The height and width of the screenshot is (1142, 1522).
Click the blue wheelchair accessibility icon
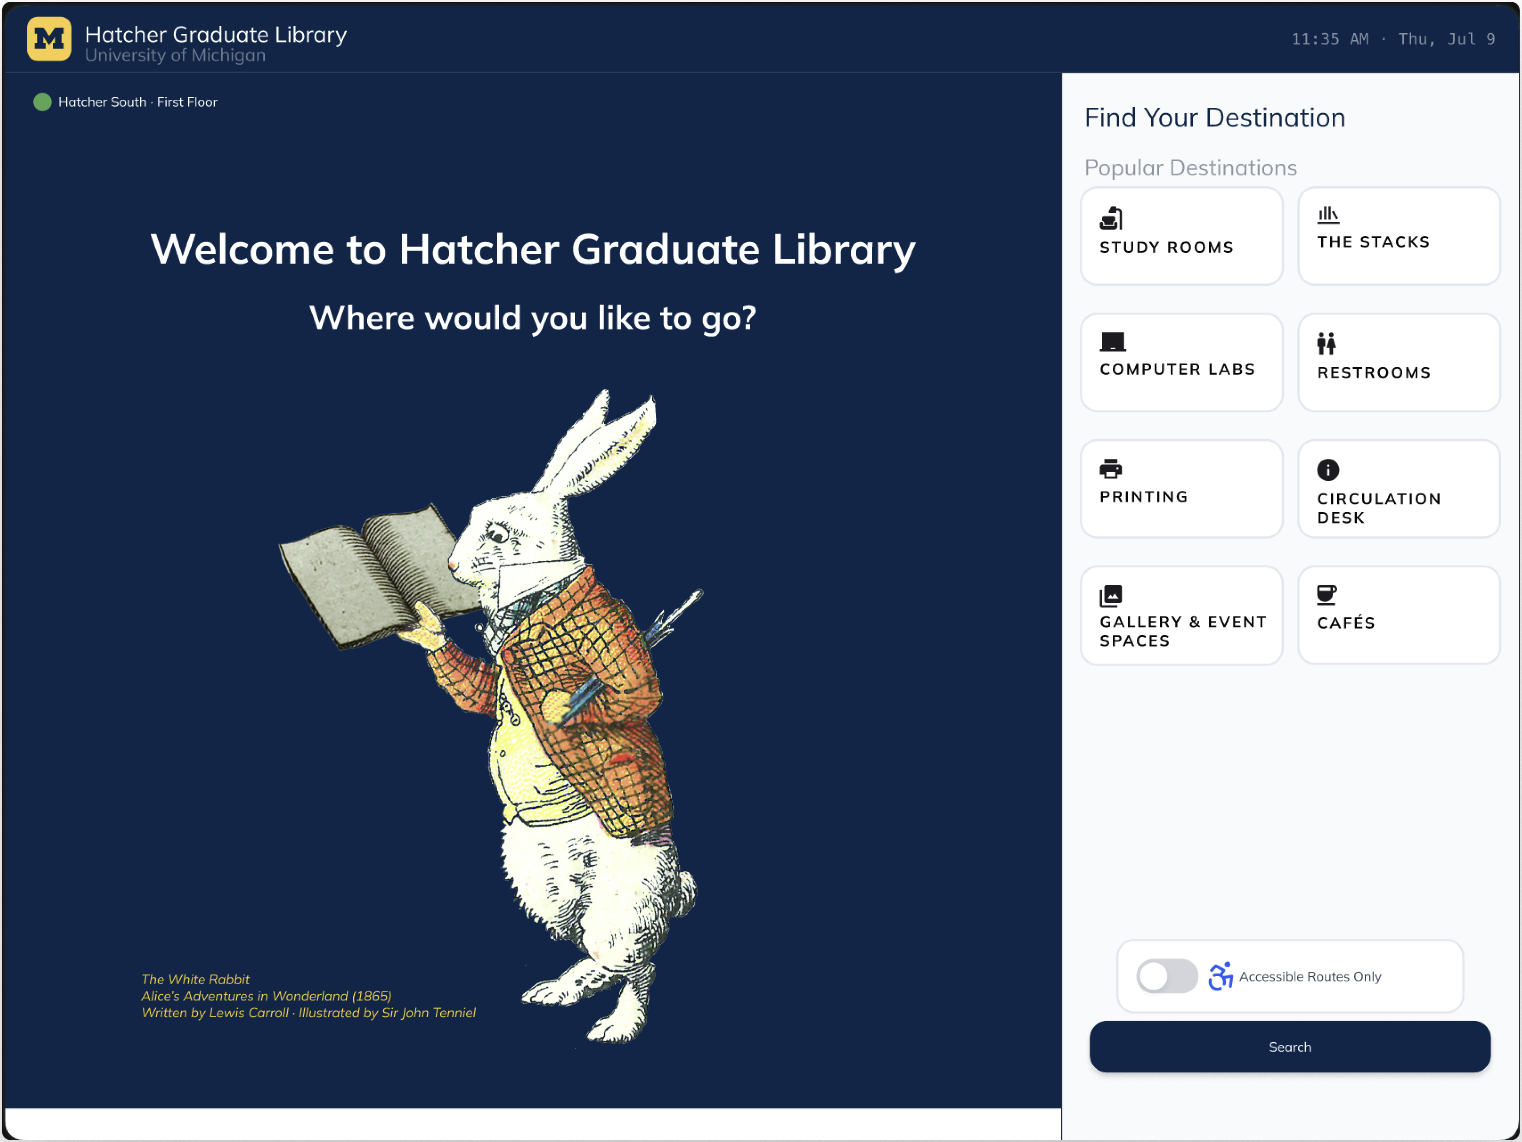pos(1220,976)
